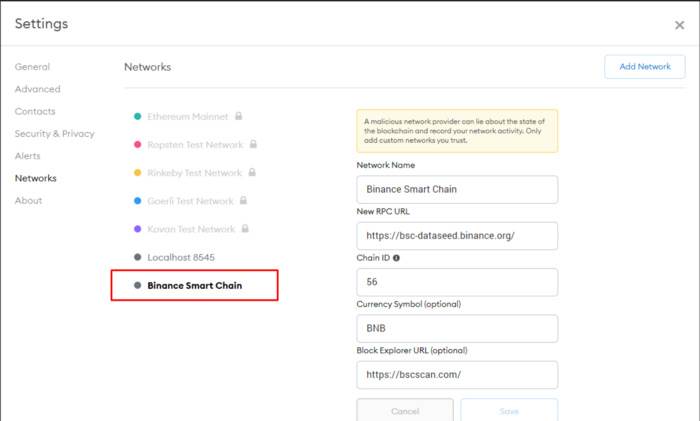Click the Chain ID info icon
The image size is (700, 421).
(x=396, y=258)
